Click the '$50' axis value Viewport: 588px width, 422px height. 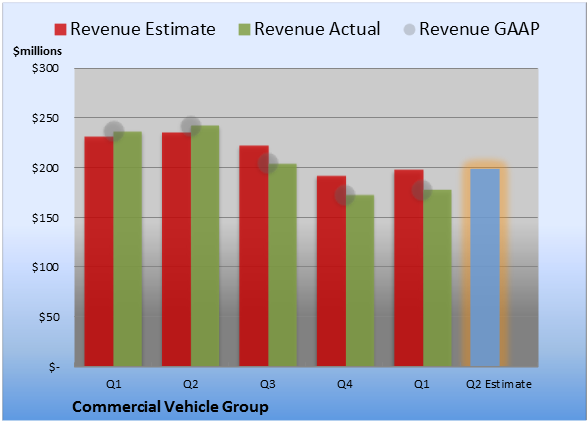click(49, 317)
